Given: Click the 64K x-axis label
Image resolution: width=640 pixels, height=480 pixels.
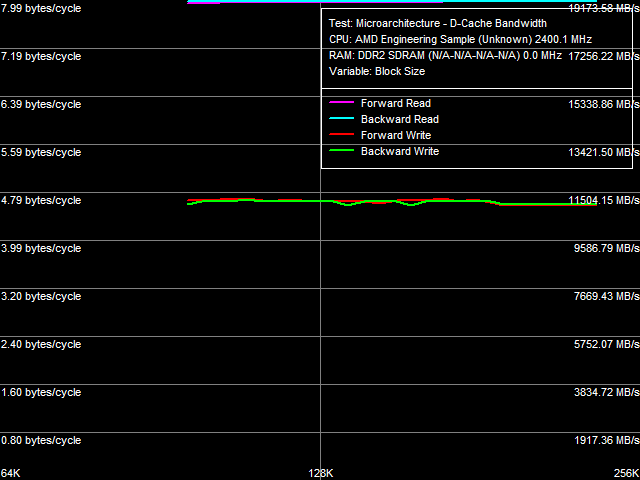Looking at the screenshot, I should pyautogui.click(x=12, y=472).
